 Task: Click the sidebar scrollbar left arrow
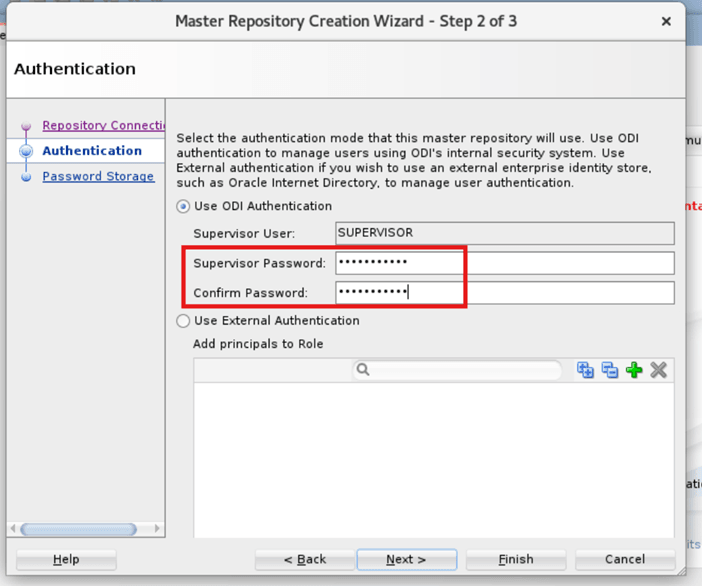pos(13,529)
